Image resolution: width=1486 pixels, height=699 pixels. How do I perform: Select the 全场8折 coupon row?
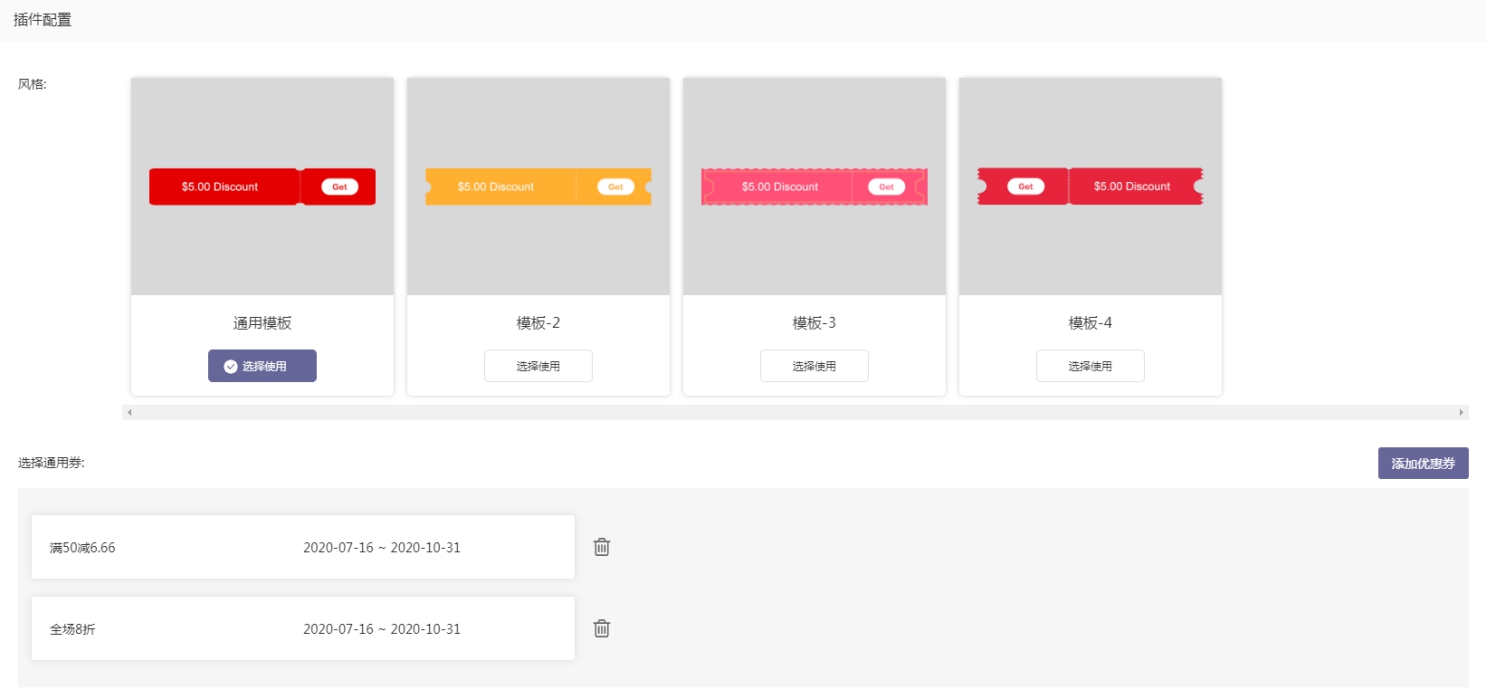tap(303, 629)
